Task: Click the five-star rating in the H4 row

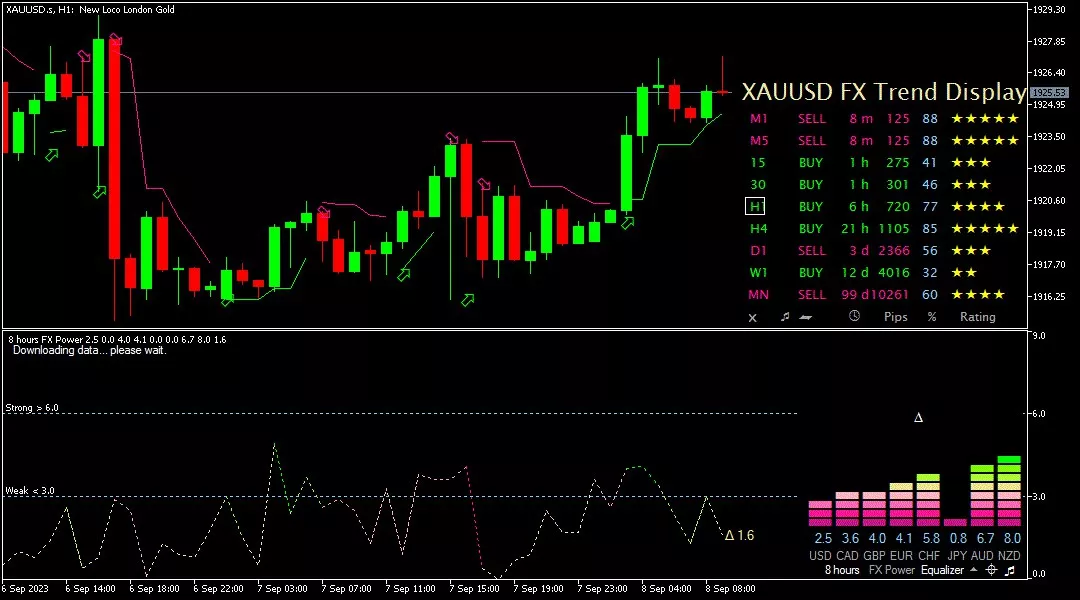Action: click(x=985, y=229)
